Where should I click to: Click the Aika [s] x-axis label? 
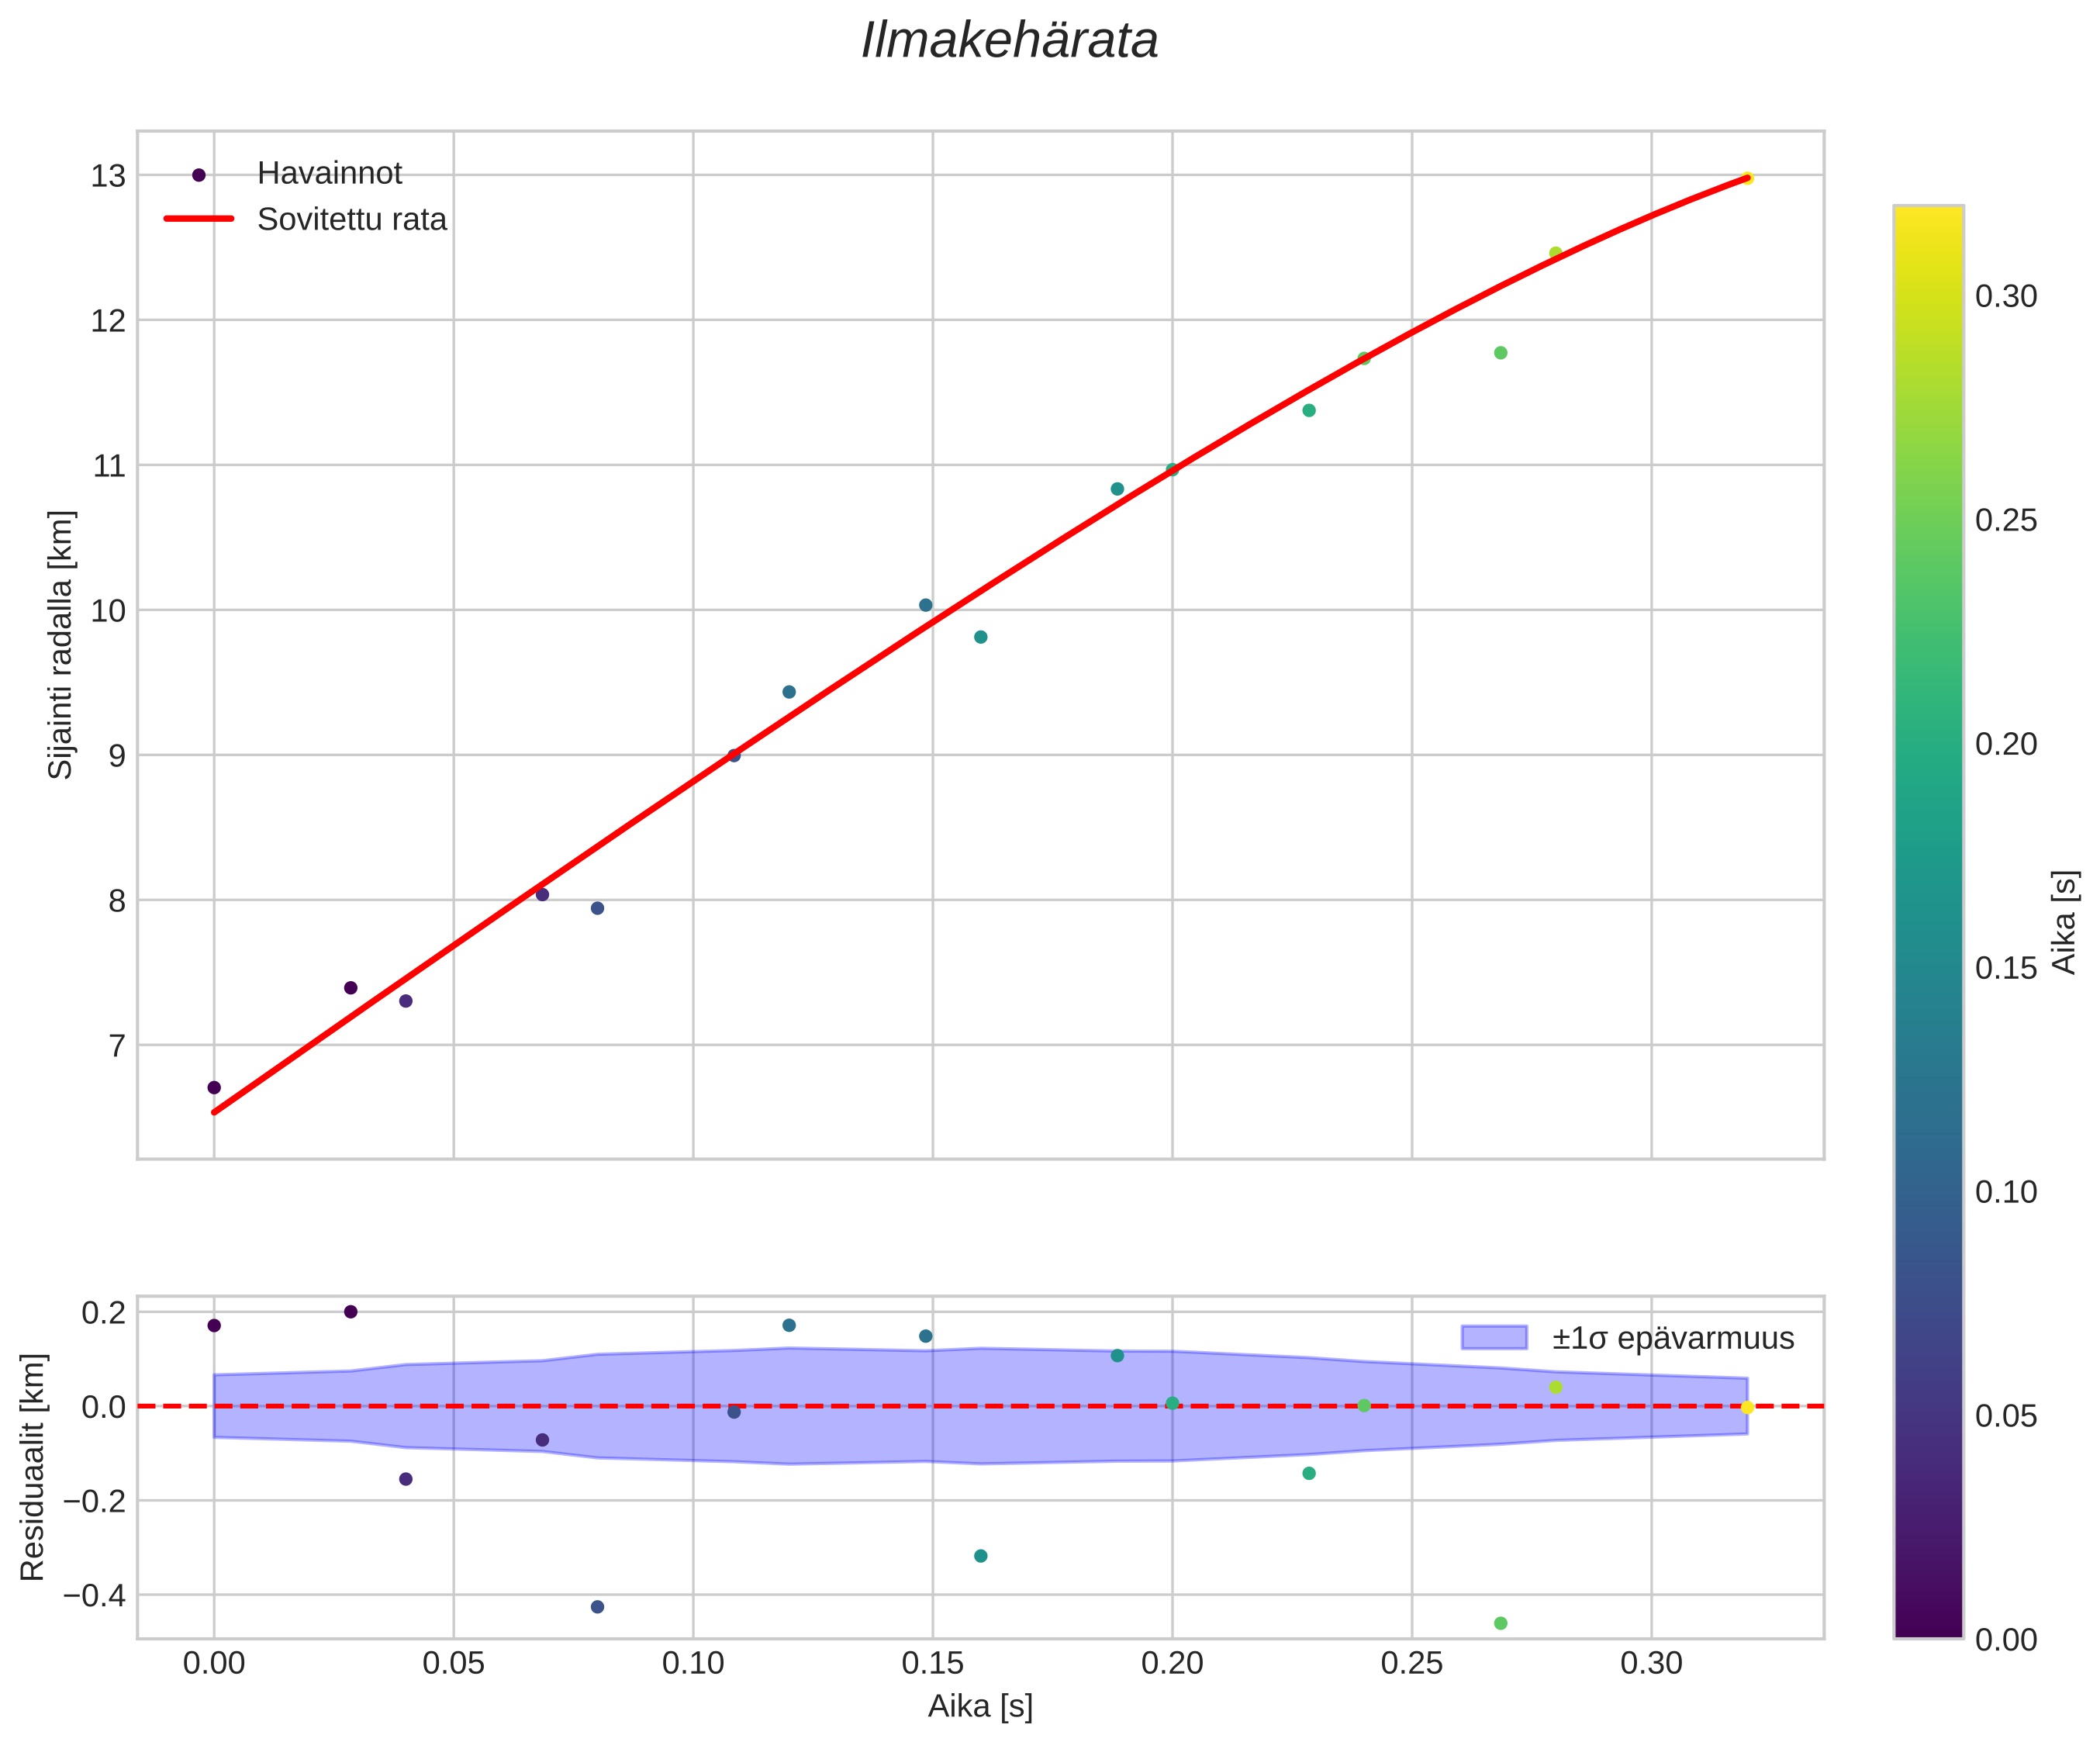(980, 1707)
